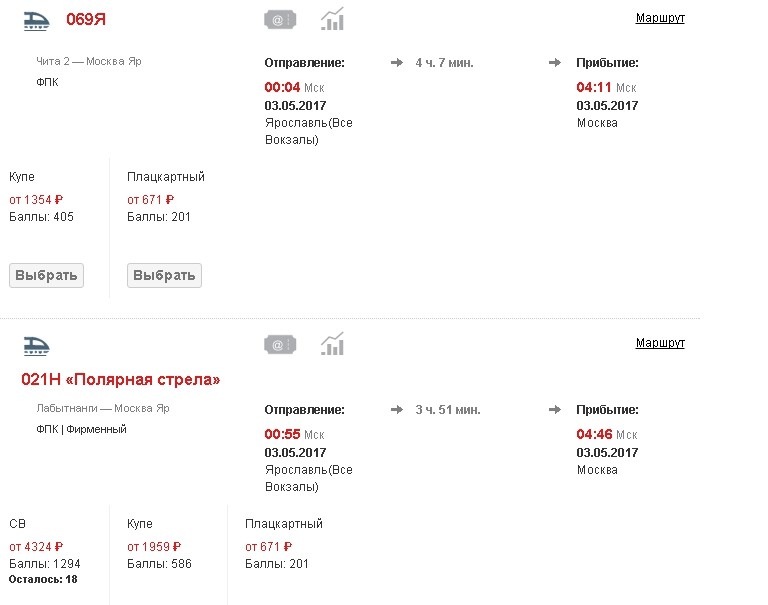Click the arrow before "4 ч. 7 мин."
768x605 pixels.
point(396,63)
